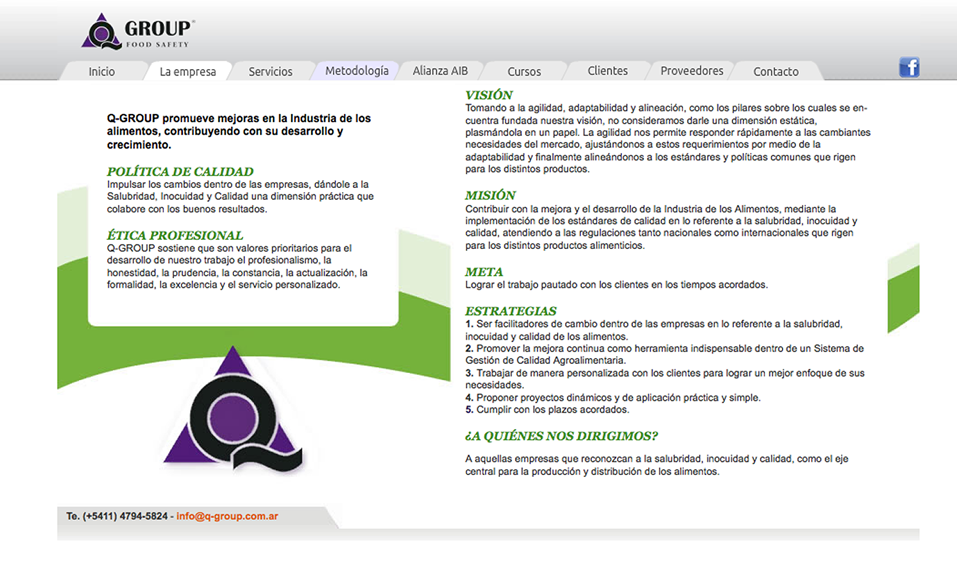Screen dimensions: 957x580
Task: Click strategy item '5. Cumplir con los plazos acordados'
Action: point(547,410)
